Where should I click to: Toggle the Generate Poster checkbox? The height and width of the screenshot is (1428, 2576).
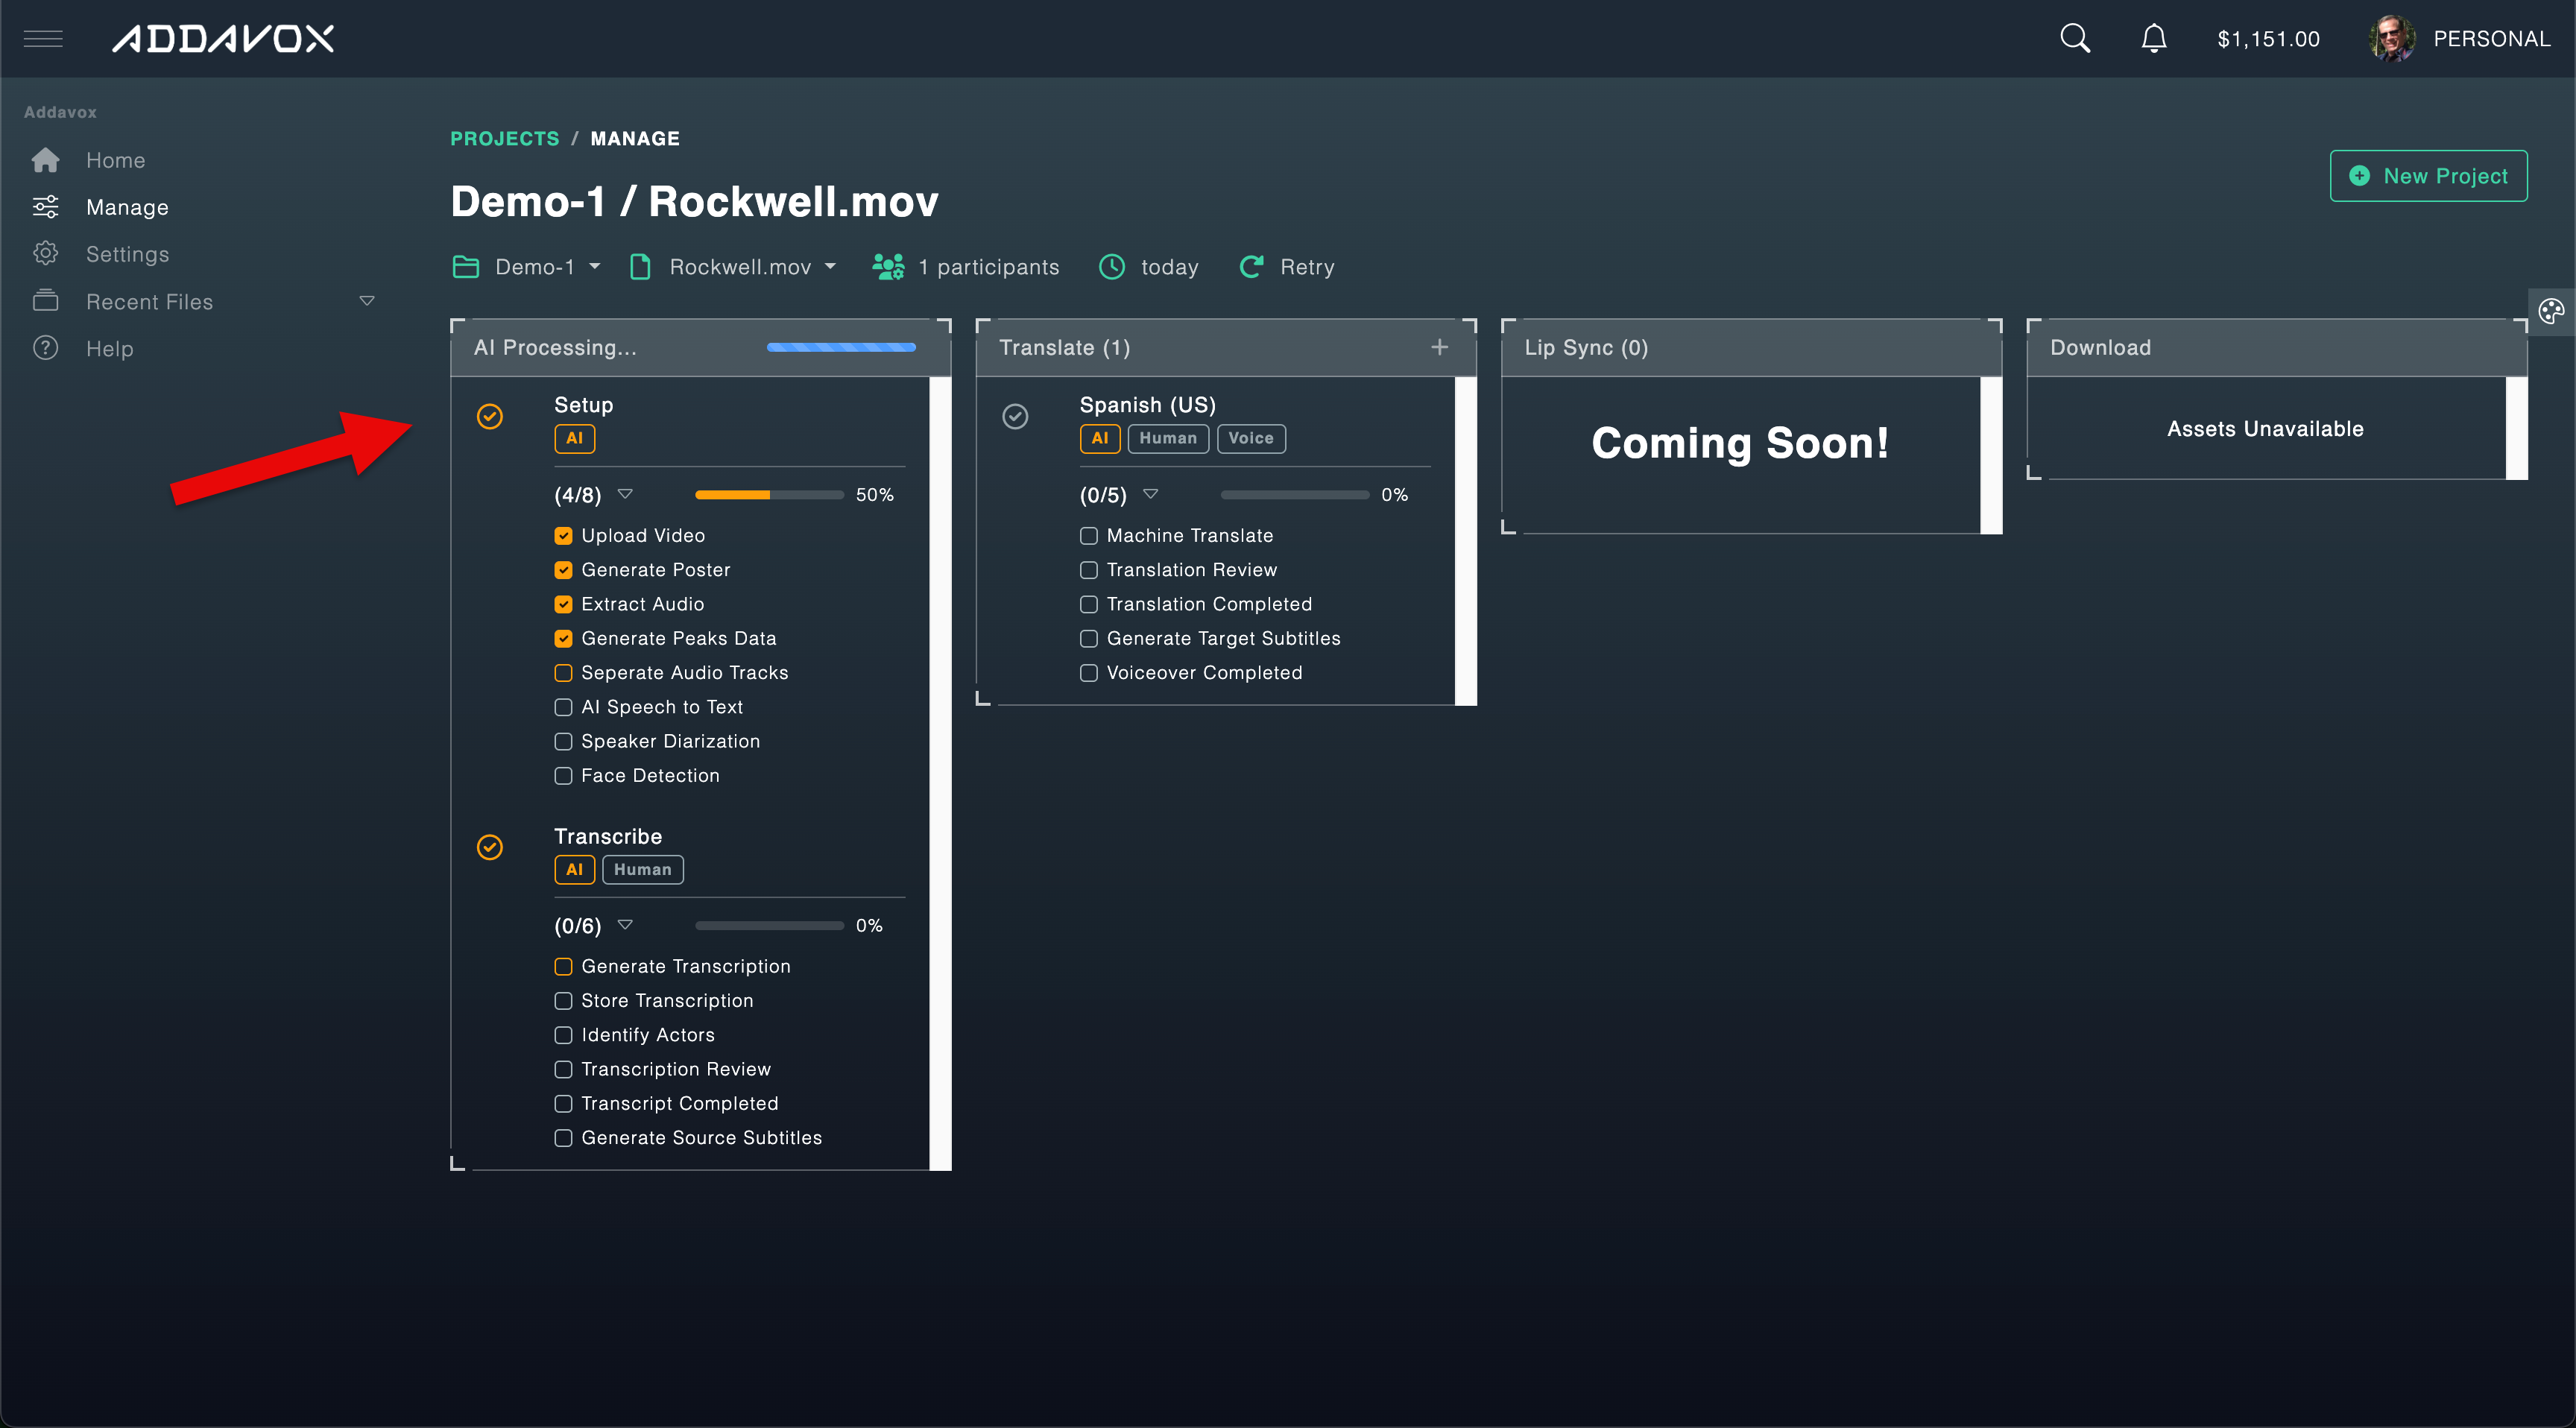(563, 570)
